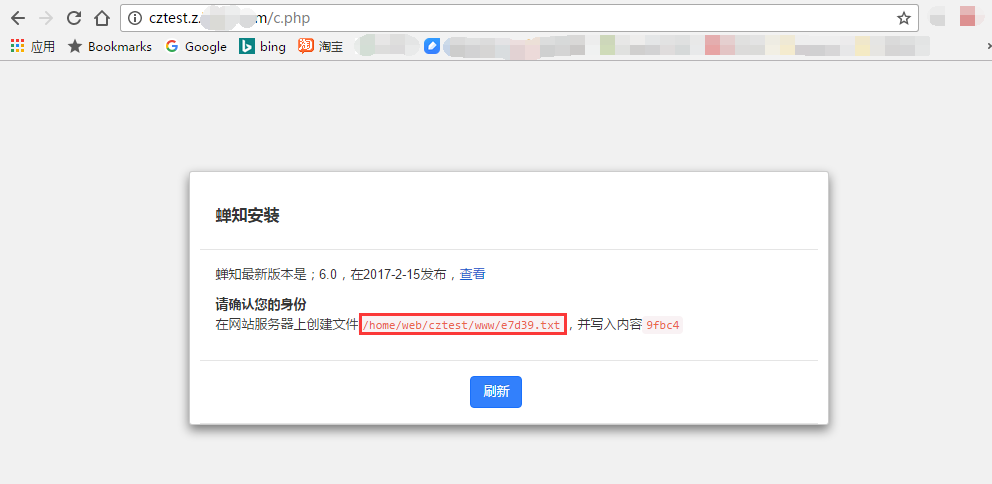Image resolution: width=992 pixels, height=484 pixels.
Task: Go back with the browser back arrow
Action: pyautogui.click(x=18, y=18)
